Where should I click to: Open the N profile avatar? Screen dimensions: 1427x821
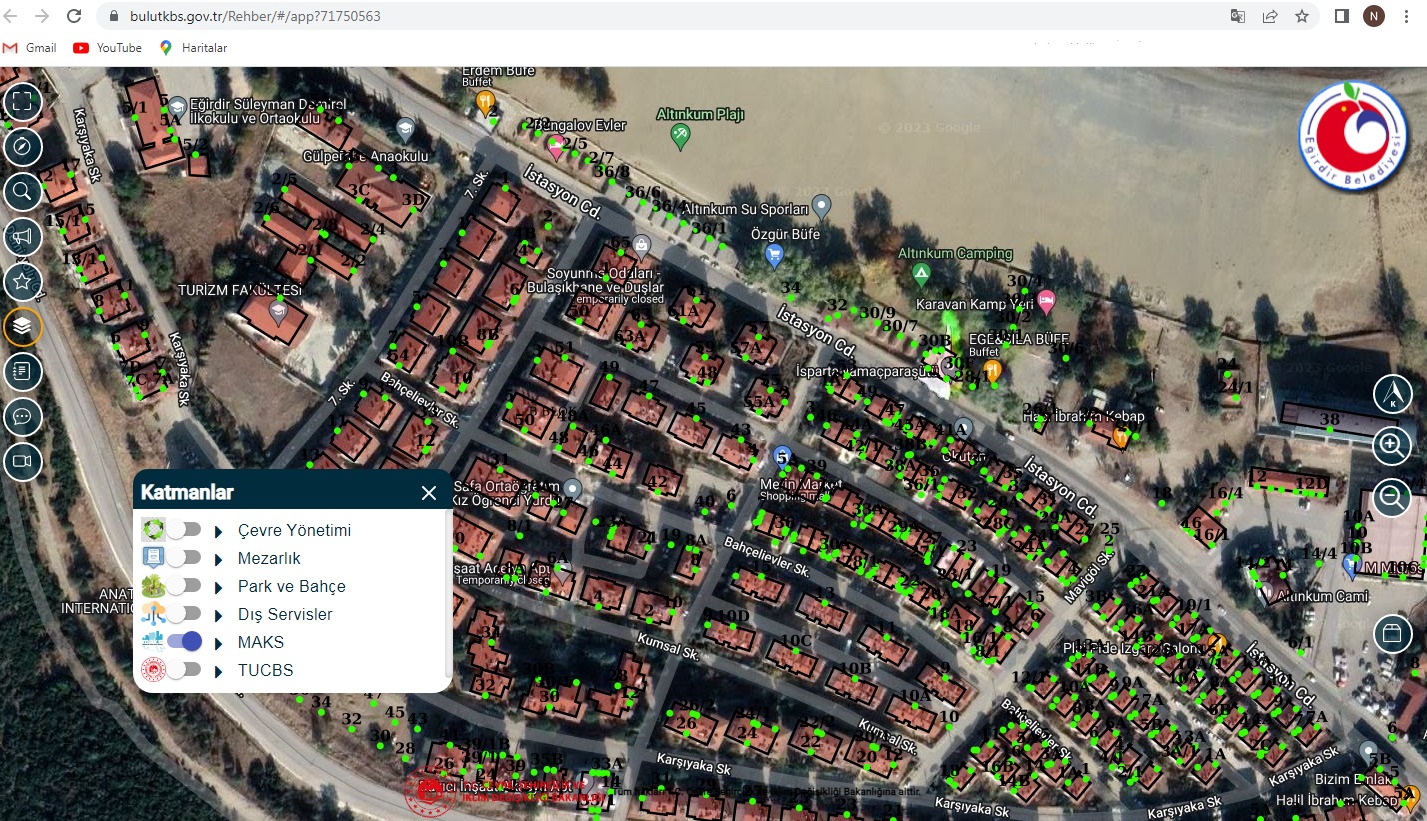point(1374,16)
